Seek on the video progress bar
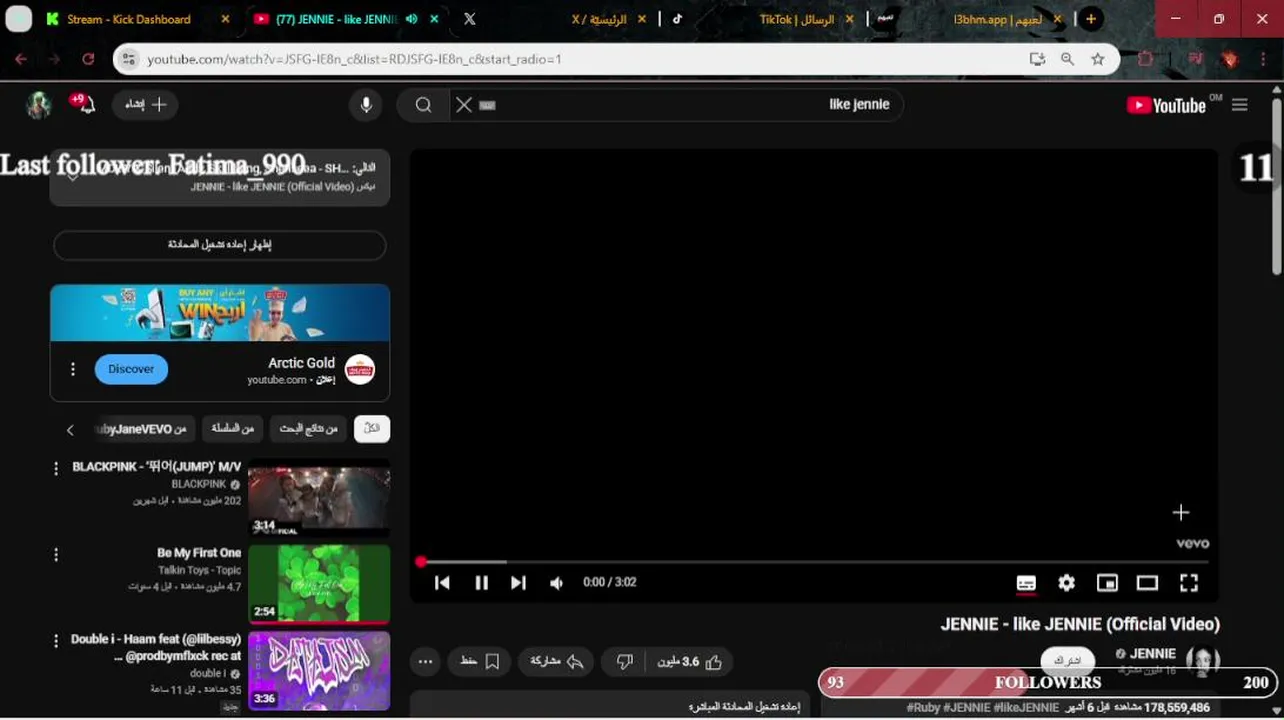Image resolution: width=1284 pixels, height=720 pixels. click(814, 562)
